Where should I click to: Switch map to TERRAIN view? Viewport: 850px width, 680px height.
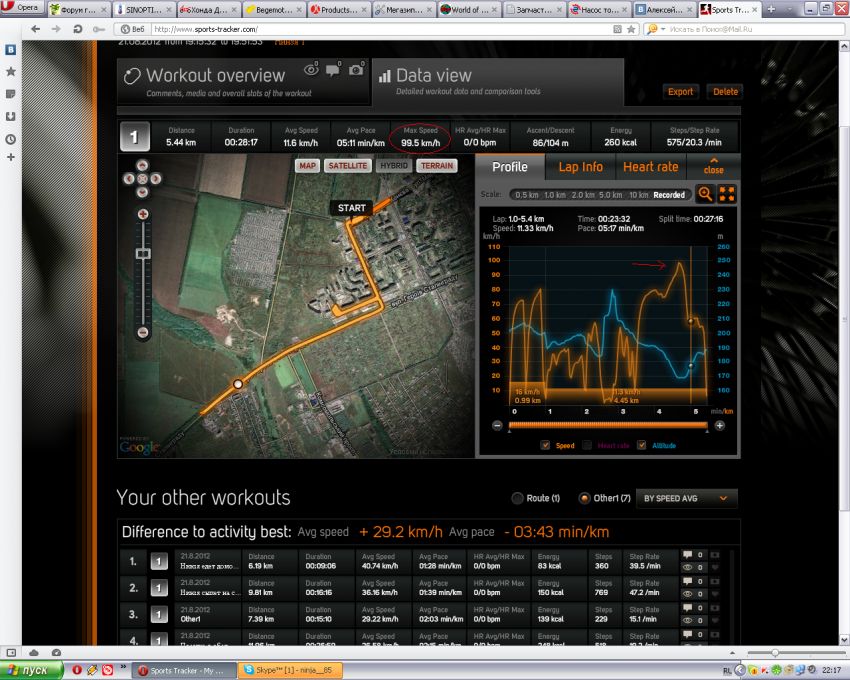click(437, 166)
